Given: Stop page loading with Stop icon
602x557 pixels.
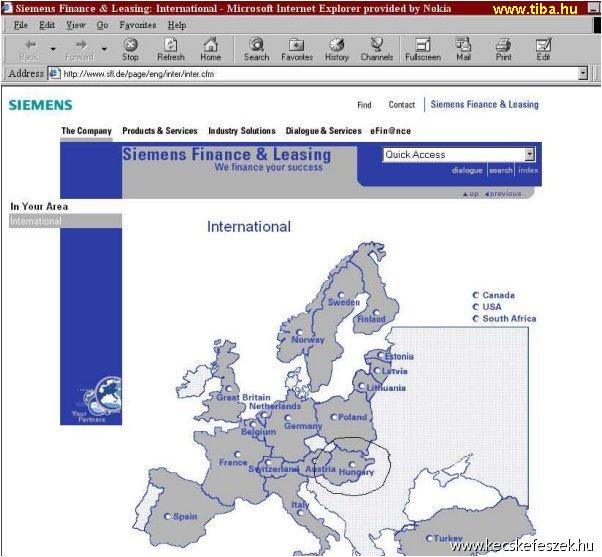Looking at the screenshot, I should tap(130, 45).
